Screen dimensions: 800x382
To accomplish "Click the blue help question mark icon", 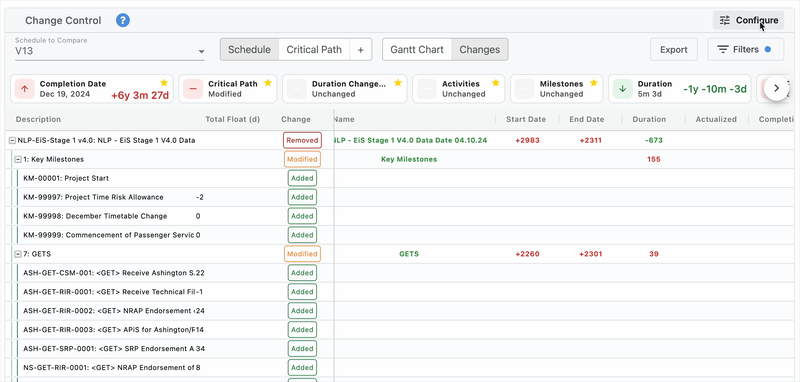I will [122, 20].
